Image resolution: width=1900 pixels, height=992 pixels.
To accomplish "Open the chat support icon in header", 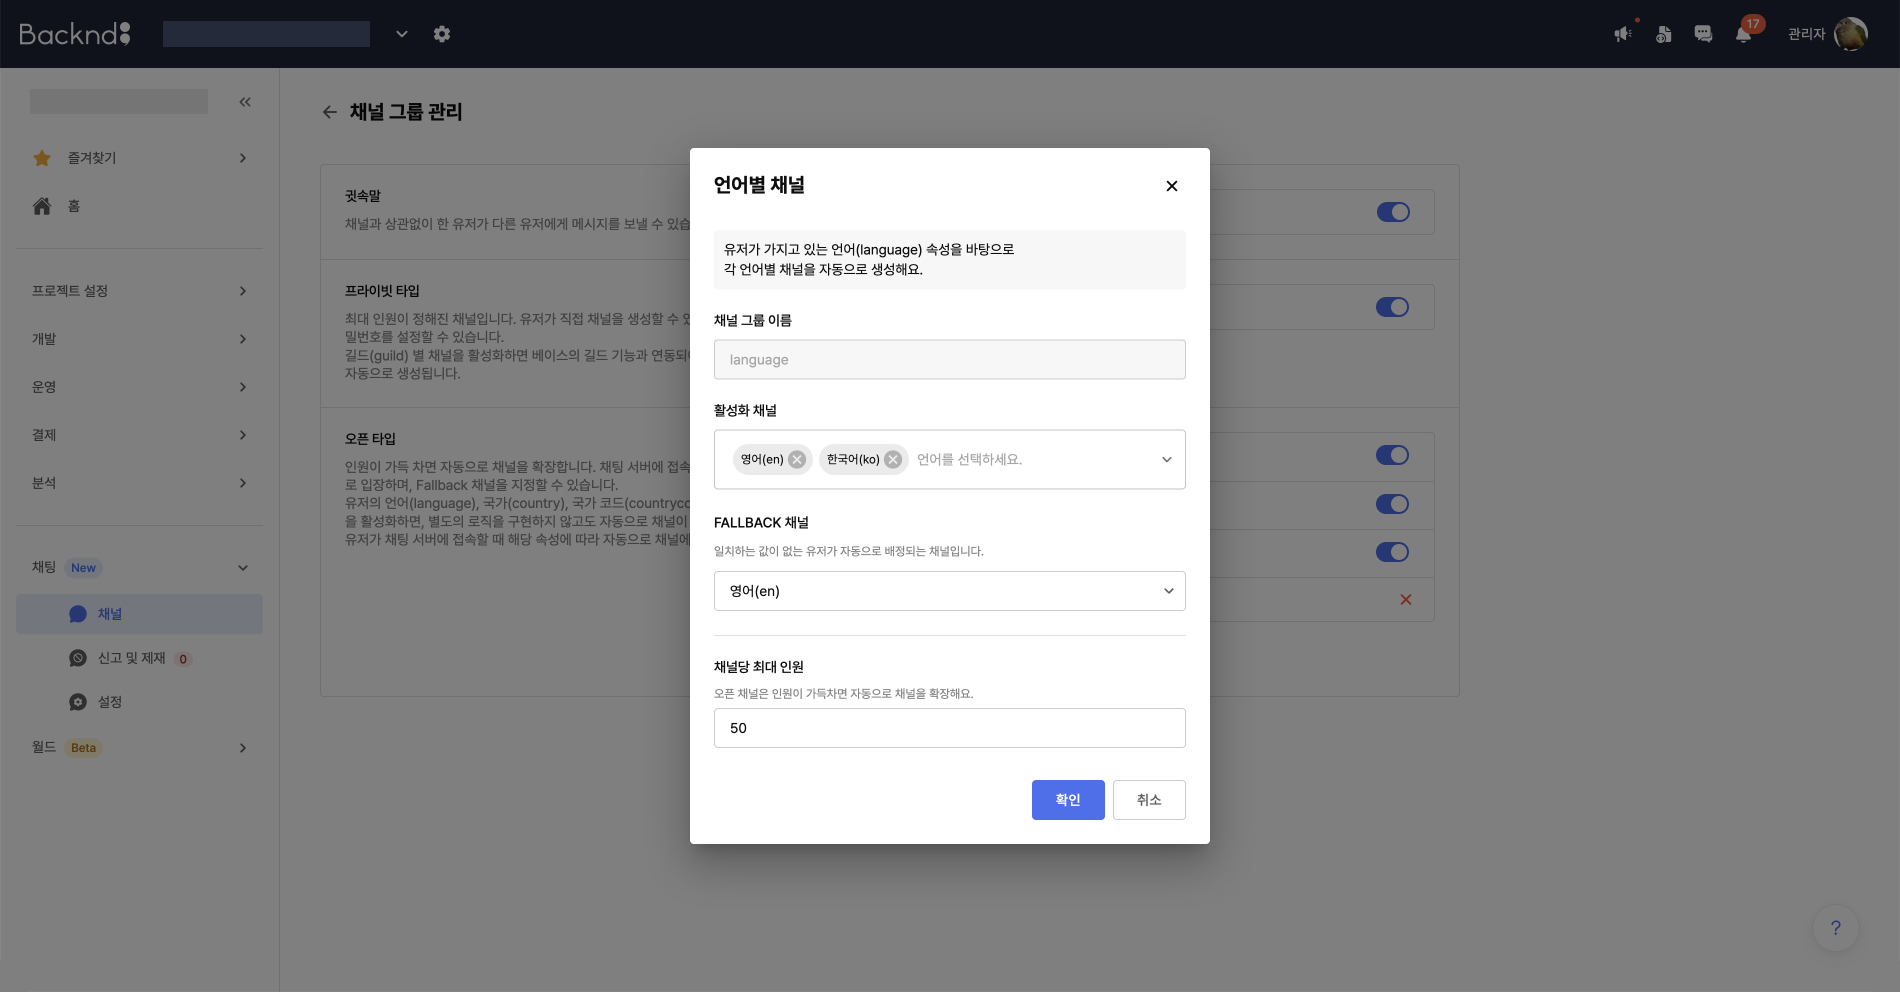I will point(1703,34).
